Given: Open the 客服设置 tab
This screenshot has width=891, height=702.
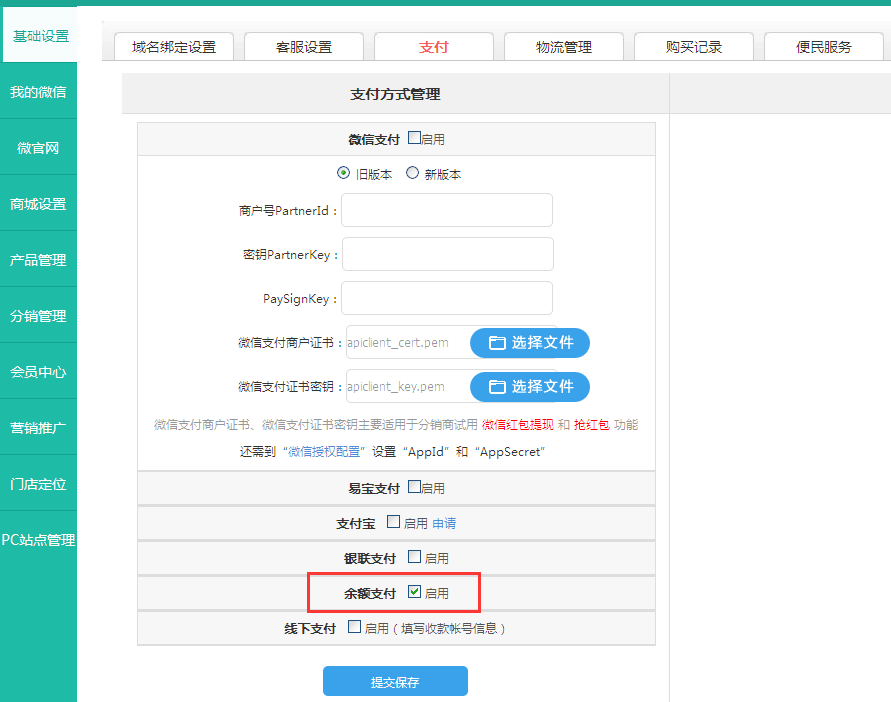Looking at the screenshot, I should pyautogui.click(x=303, y=47).
